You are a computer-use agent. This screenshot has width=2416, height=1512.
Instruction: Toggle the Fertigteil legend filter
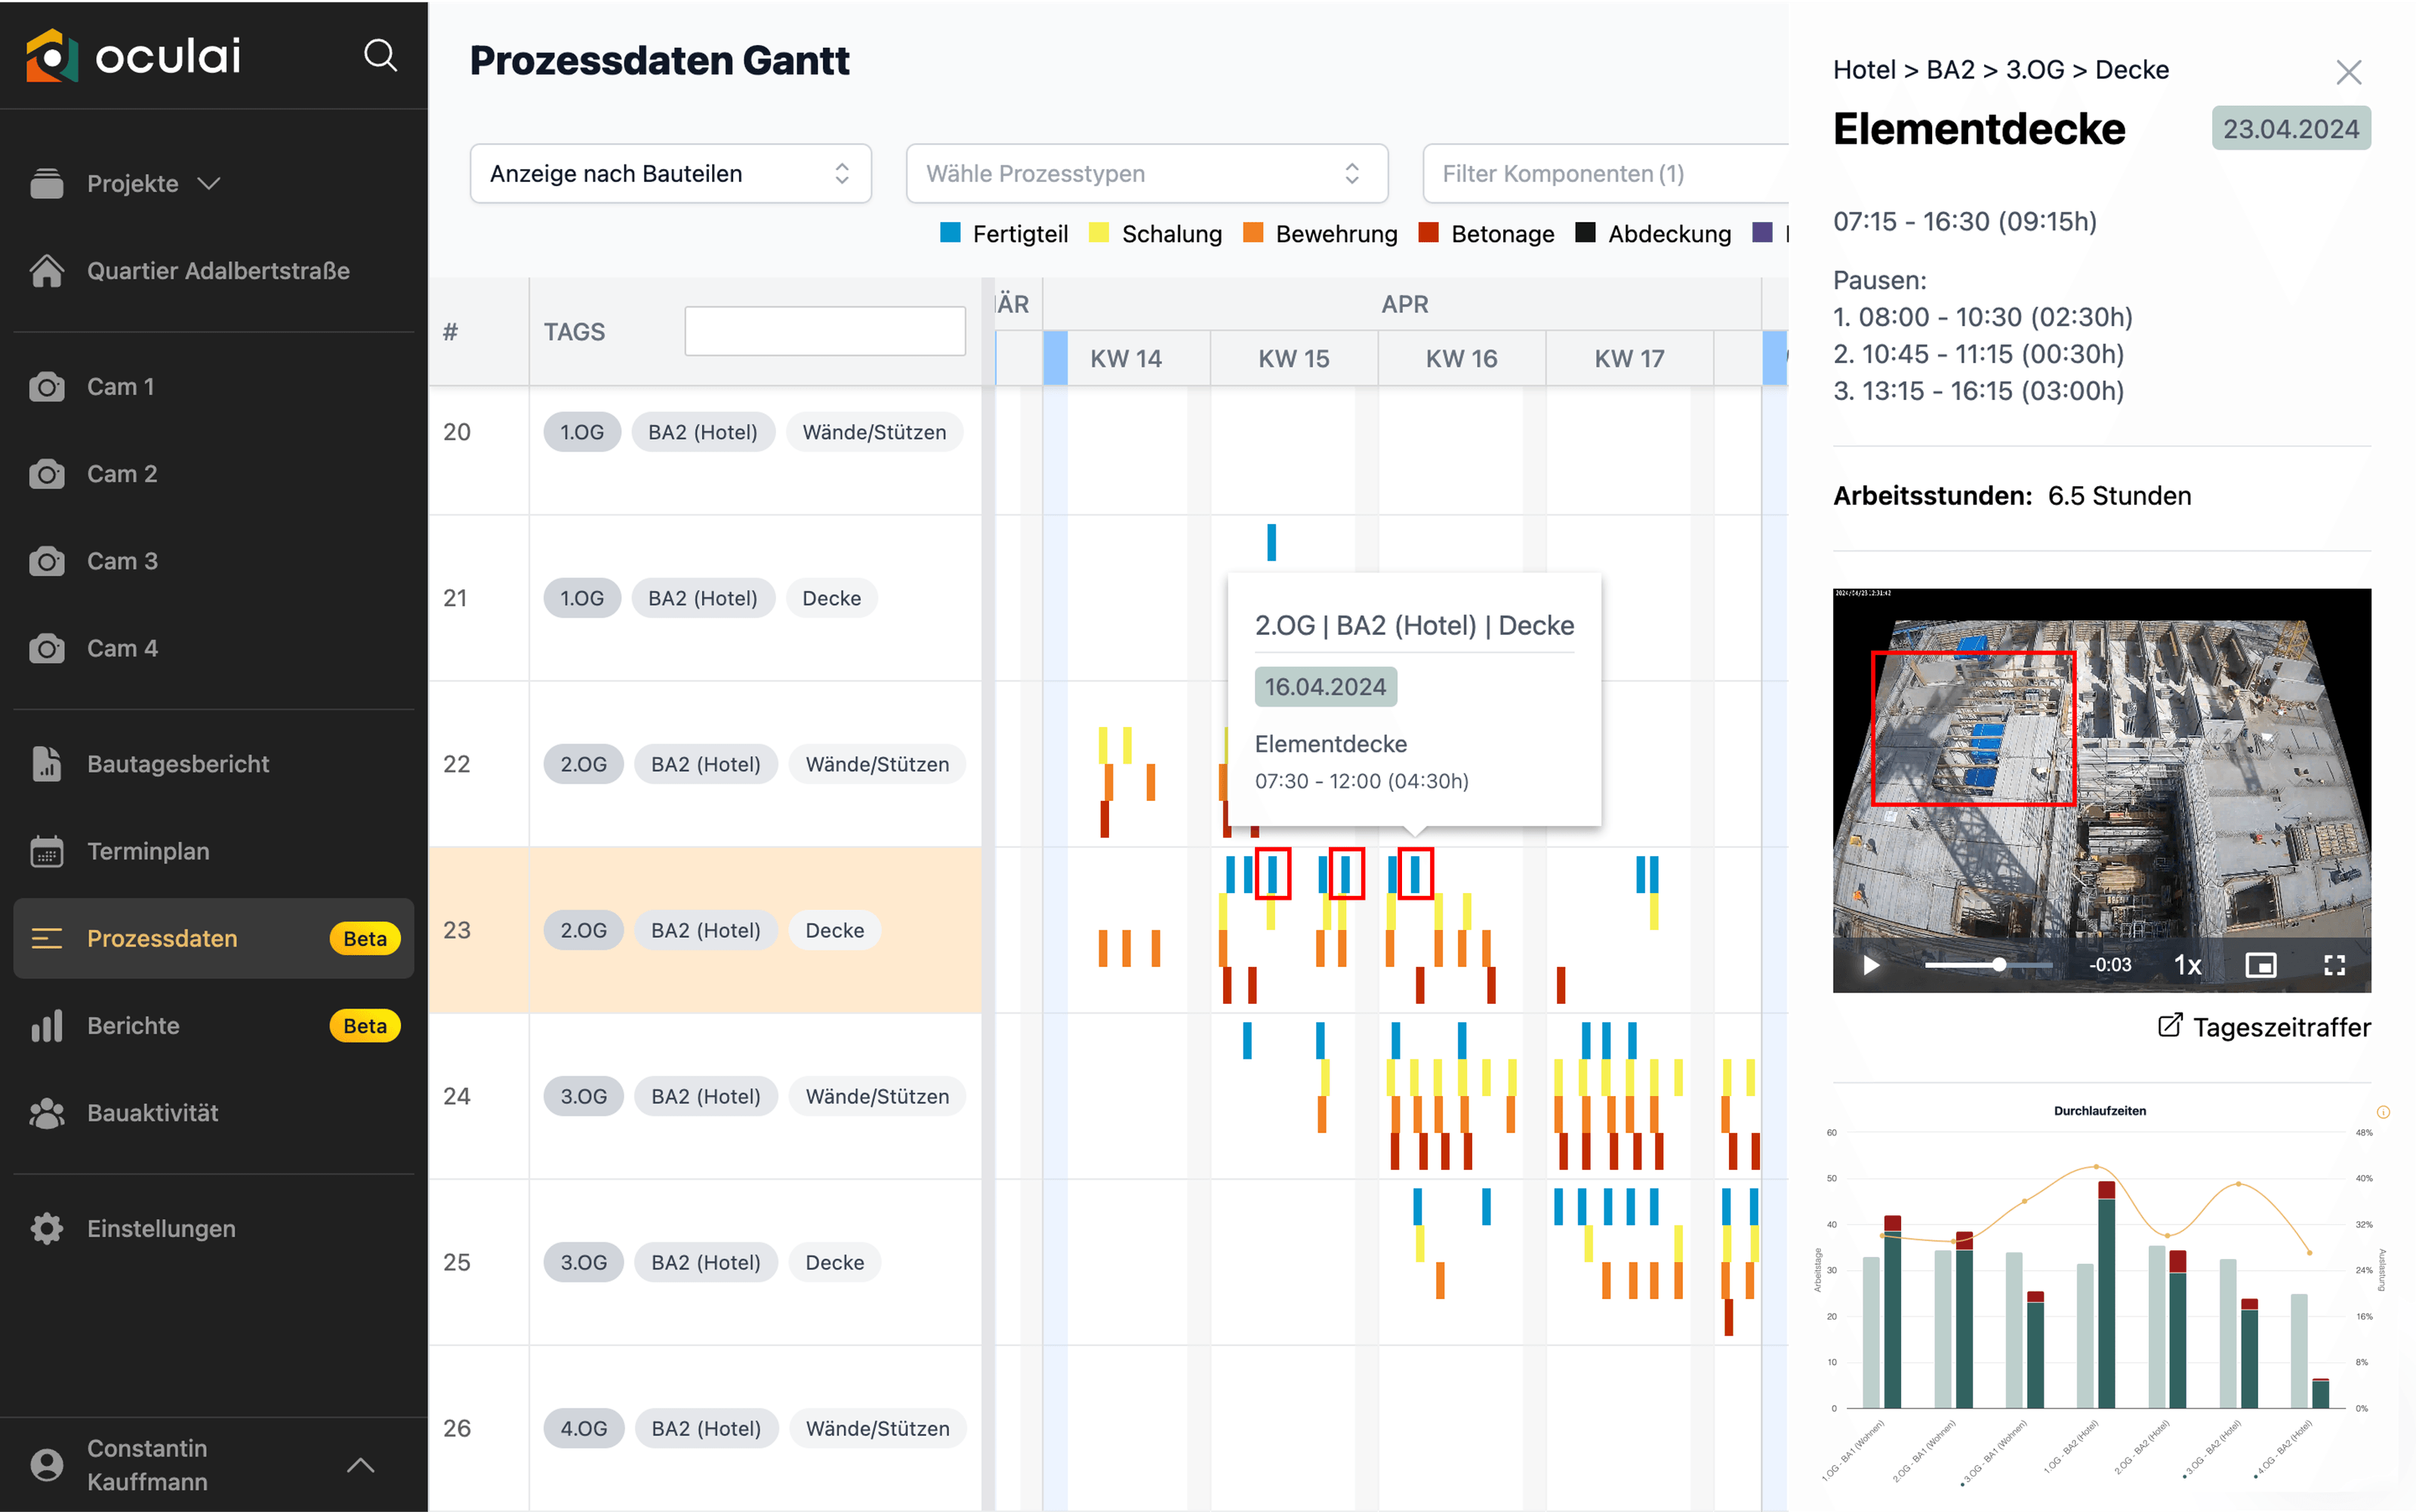tap(1004, 233)
